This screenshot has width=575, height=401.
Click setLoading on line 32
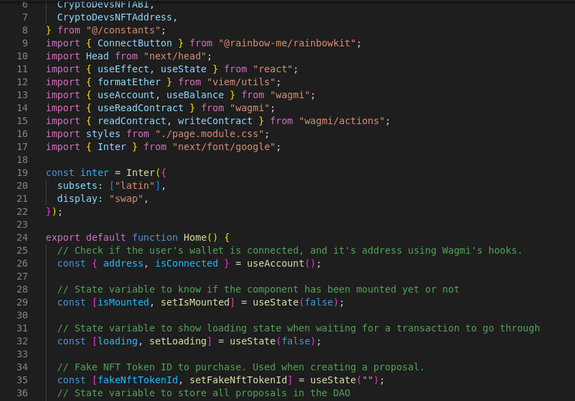(x=178, y=341)
